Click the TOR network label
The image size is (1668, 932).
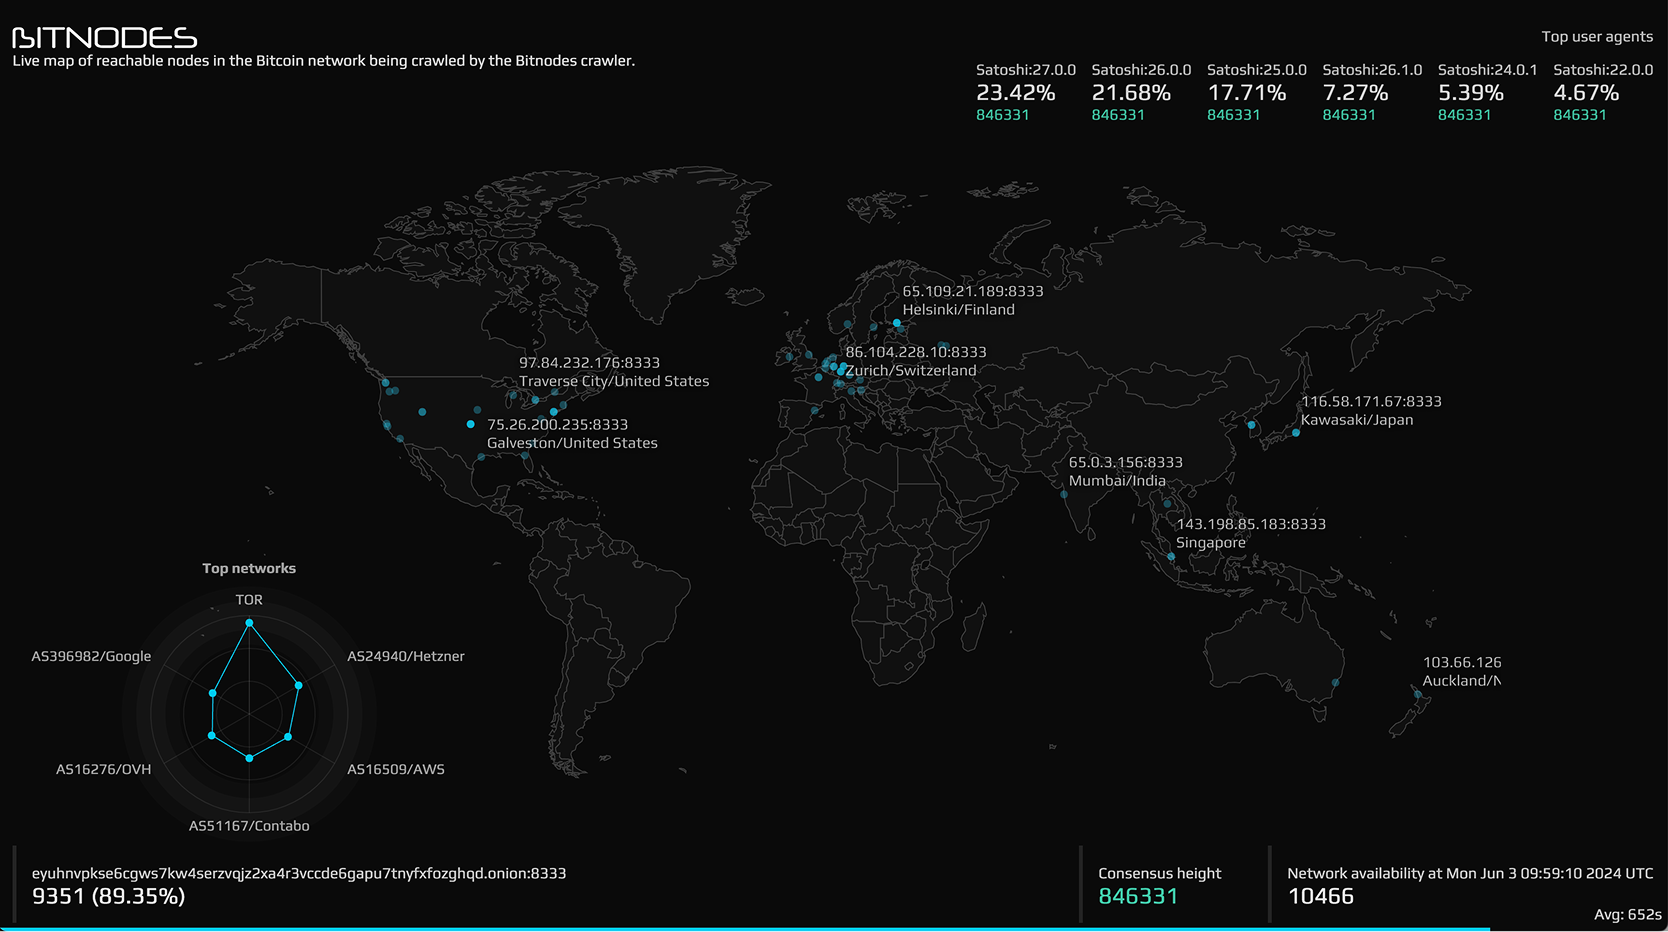249,600
